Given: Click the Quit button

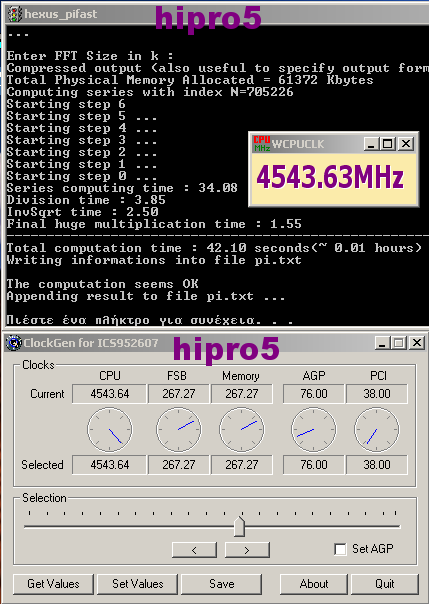Looking at the screenshot, I should click(x=385, y=584).
